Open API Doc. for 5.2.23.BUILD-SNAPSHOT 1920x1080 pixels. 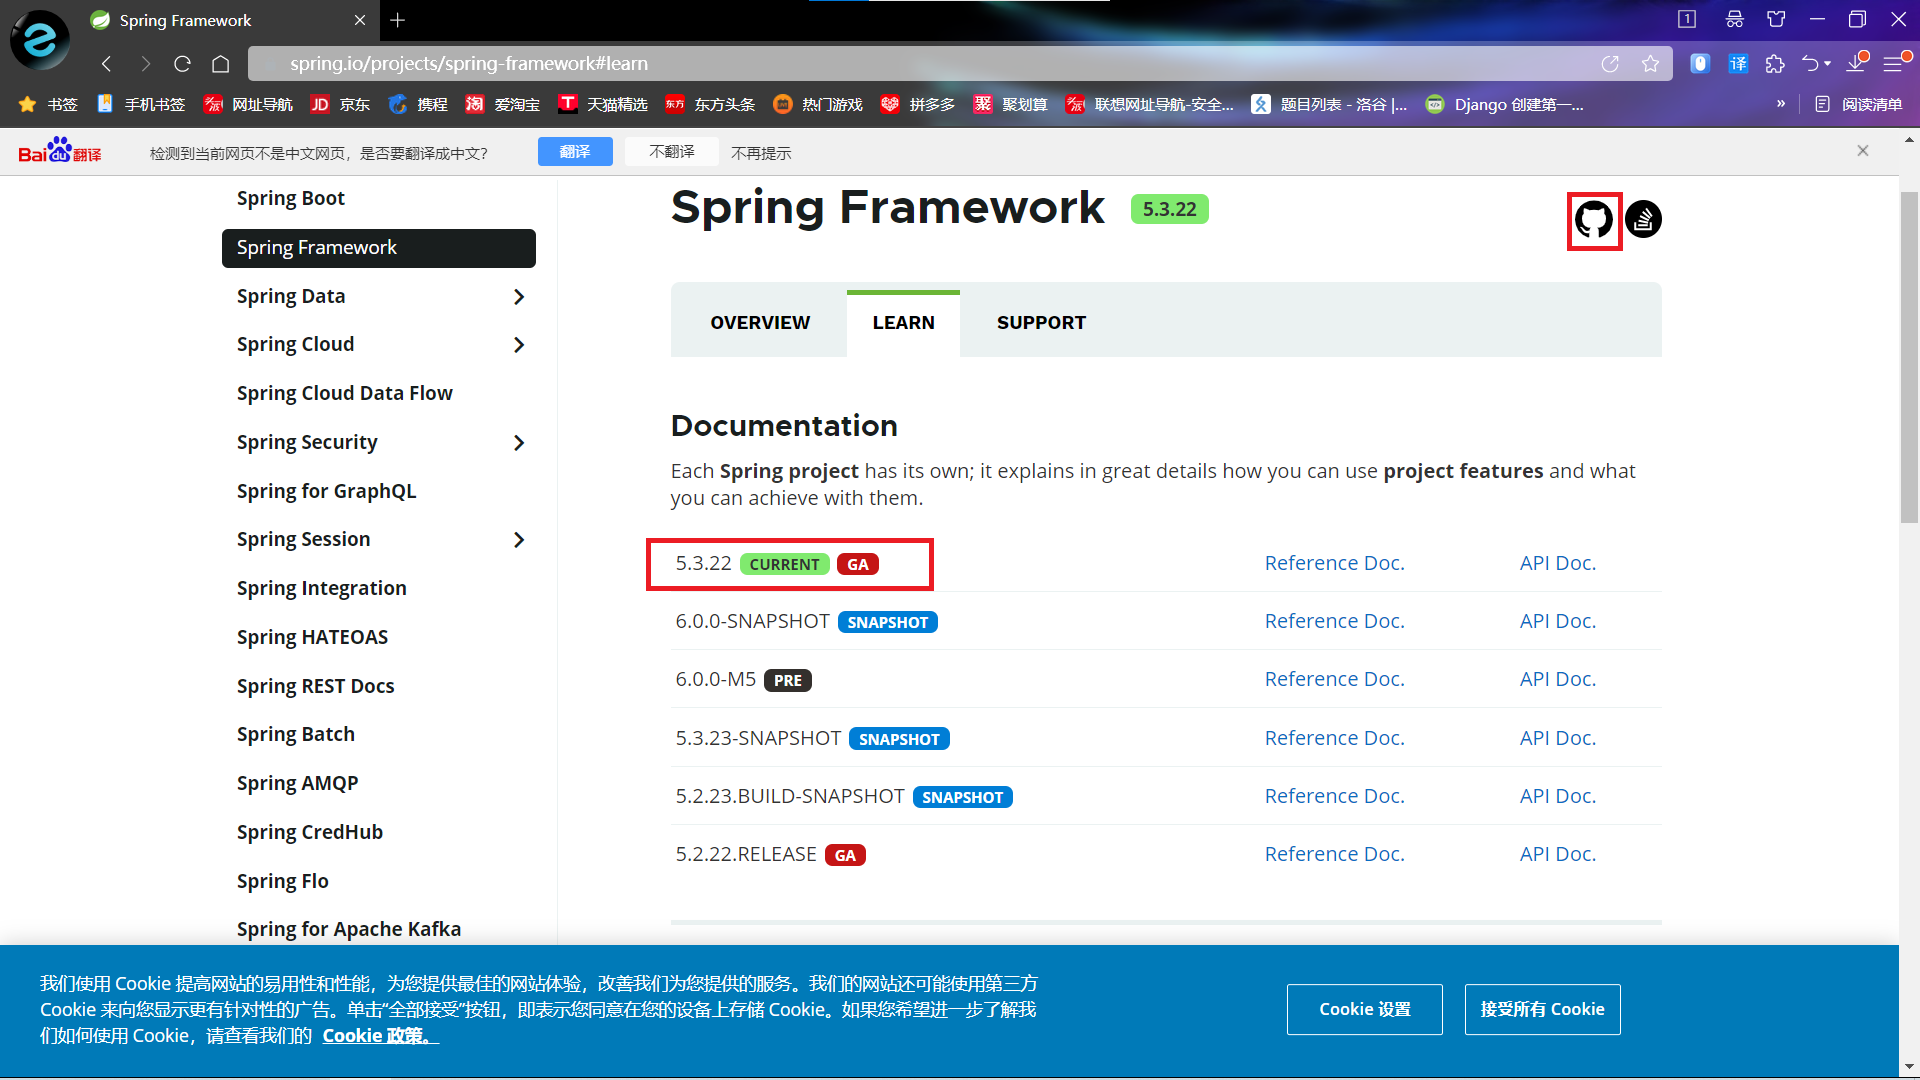click(x=1558, y=796)
